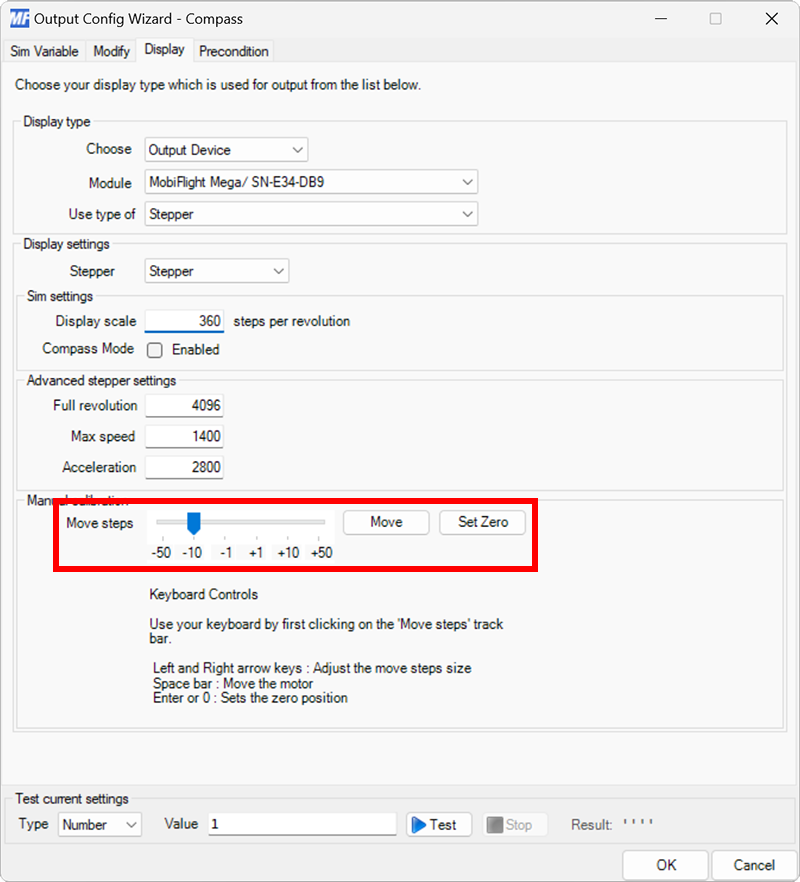This screenshot has height=882, width=800.
Task: Click the Value field showing 1
Action: (300, 824)
